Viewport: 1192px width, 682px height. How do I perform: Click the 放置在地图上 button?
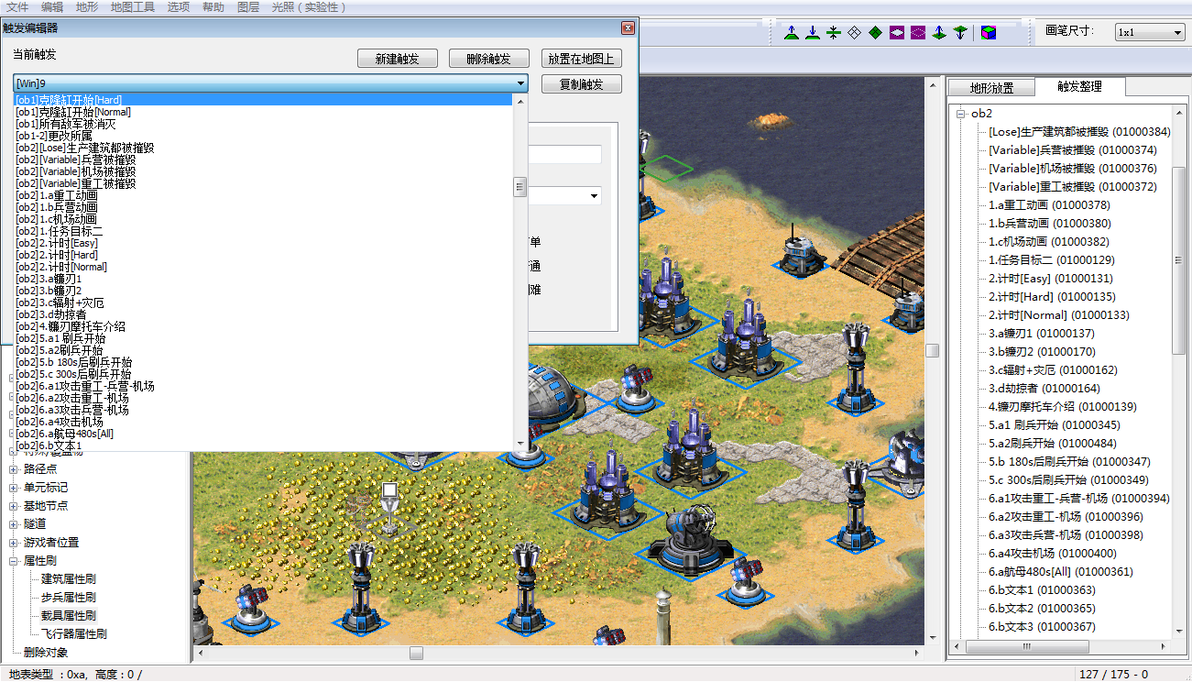click(582, 59)
